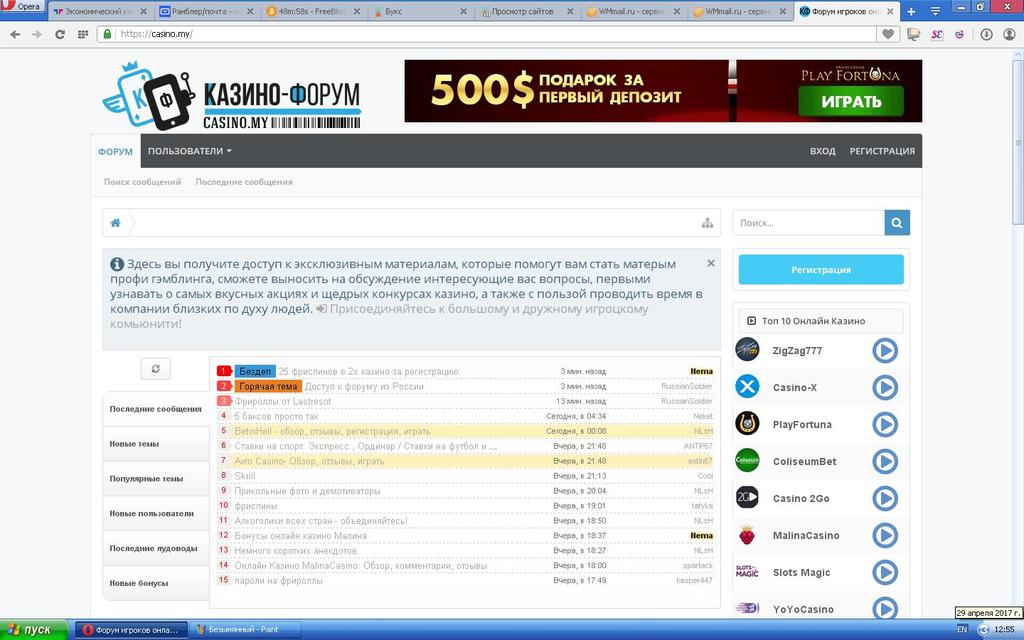Open the Opera menu button
Screen dimensions: 1024x640
point(23,7)
